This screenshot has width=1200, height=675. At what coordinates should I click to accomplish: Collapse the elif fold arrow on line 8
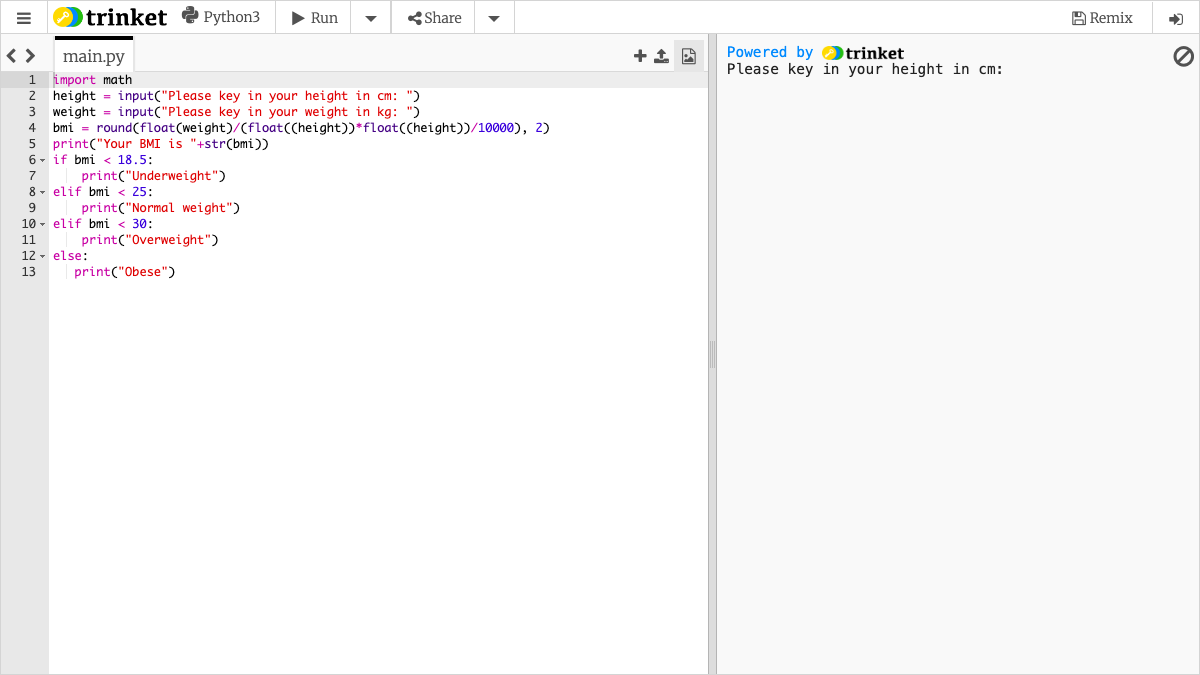[43, 192]
